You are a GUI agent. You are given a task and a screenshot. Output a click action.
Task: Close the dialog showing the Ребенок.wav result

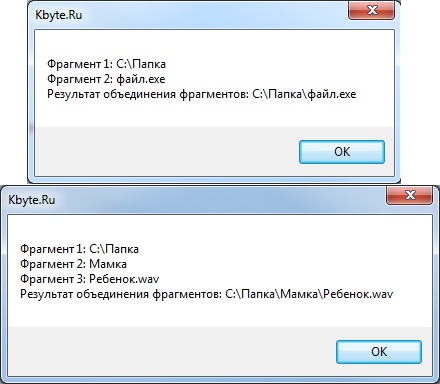[x=409, y=195]
